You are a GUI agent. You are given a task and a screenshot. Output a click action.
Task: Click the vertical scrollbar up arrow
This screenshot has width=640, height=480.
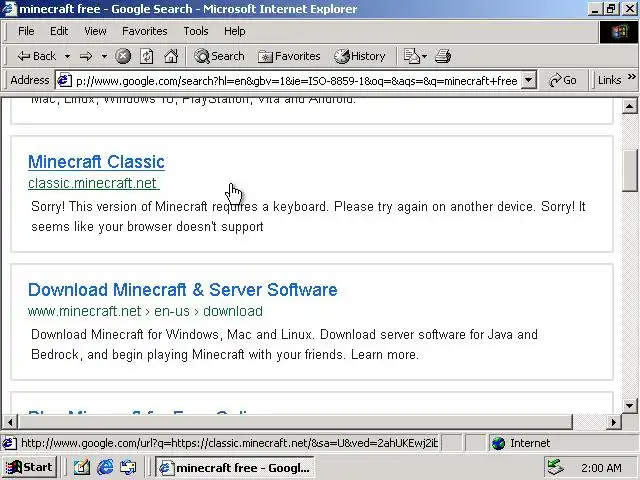click(x=630, y=106)
